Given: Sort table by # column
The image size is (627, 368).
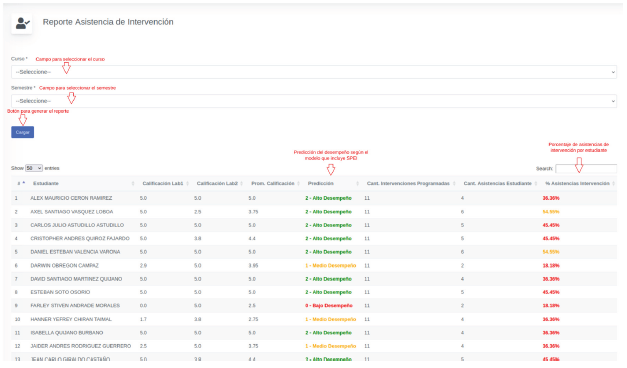Looking at the screenshot, I should tap(21, 183).
